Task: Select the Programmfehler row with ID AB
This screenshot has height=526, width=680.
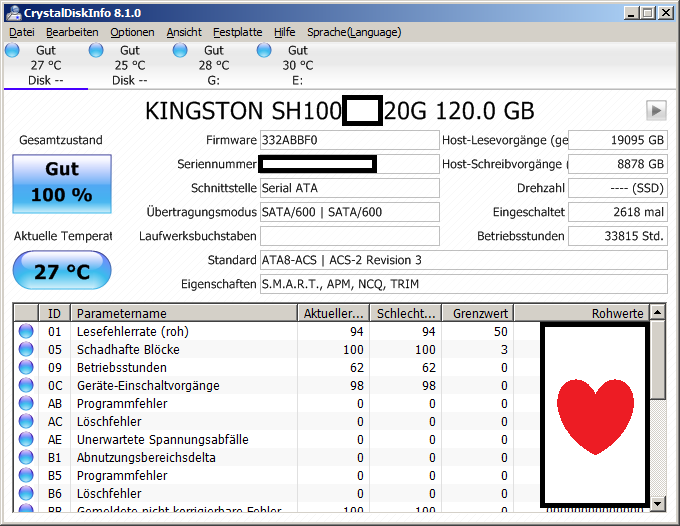Action: click(x=332, y=404)
